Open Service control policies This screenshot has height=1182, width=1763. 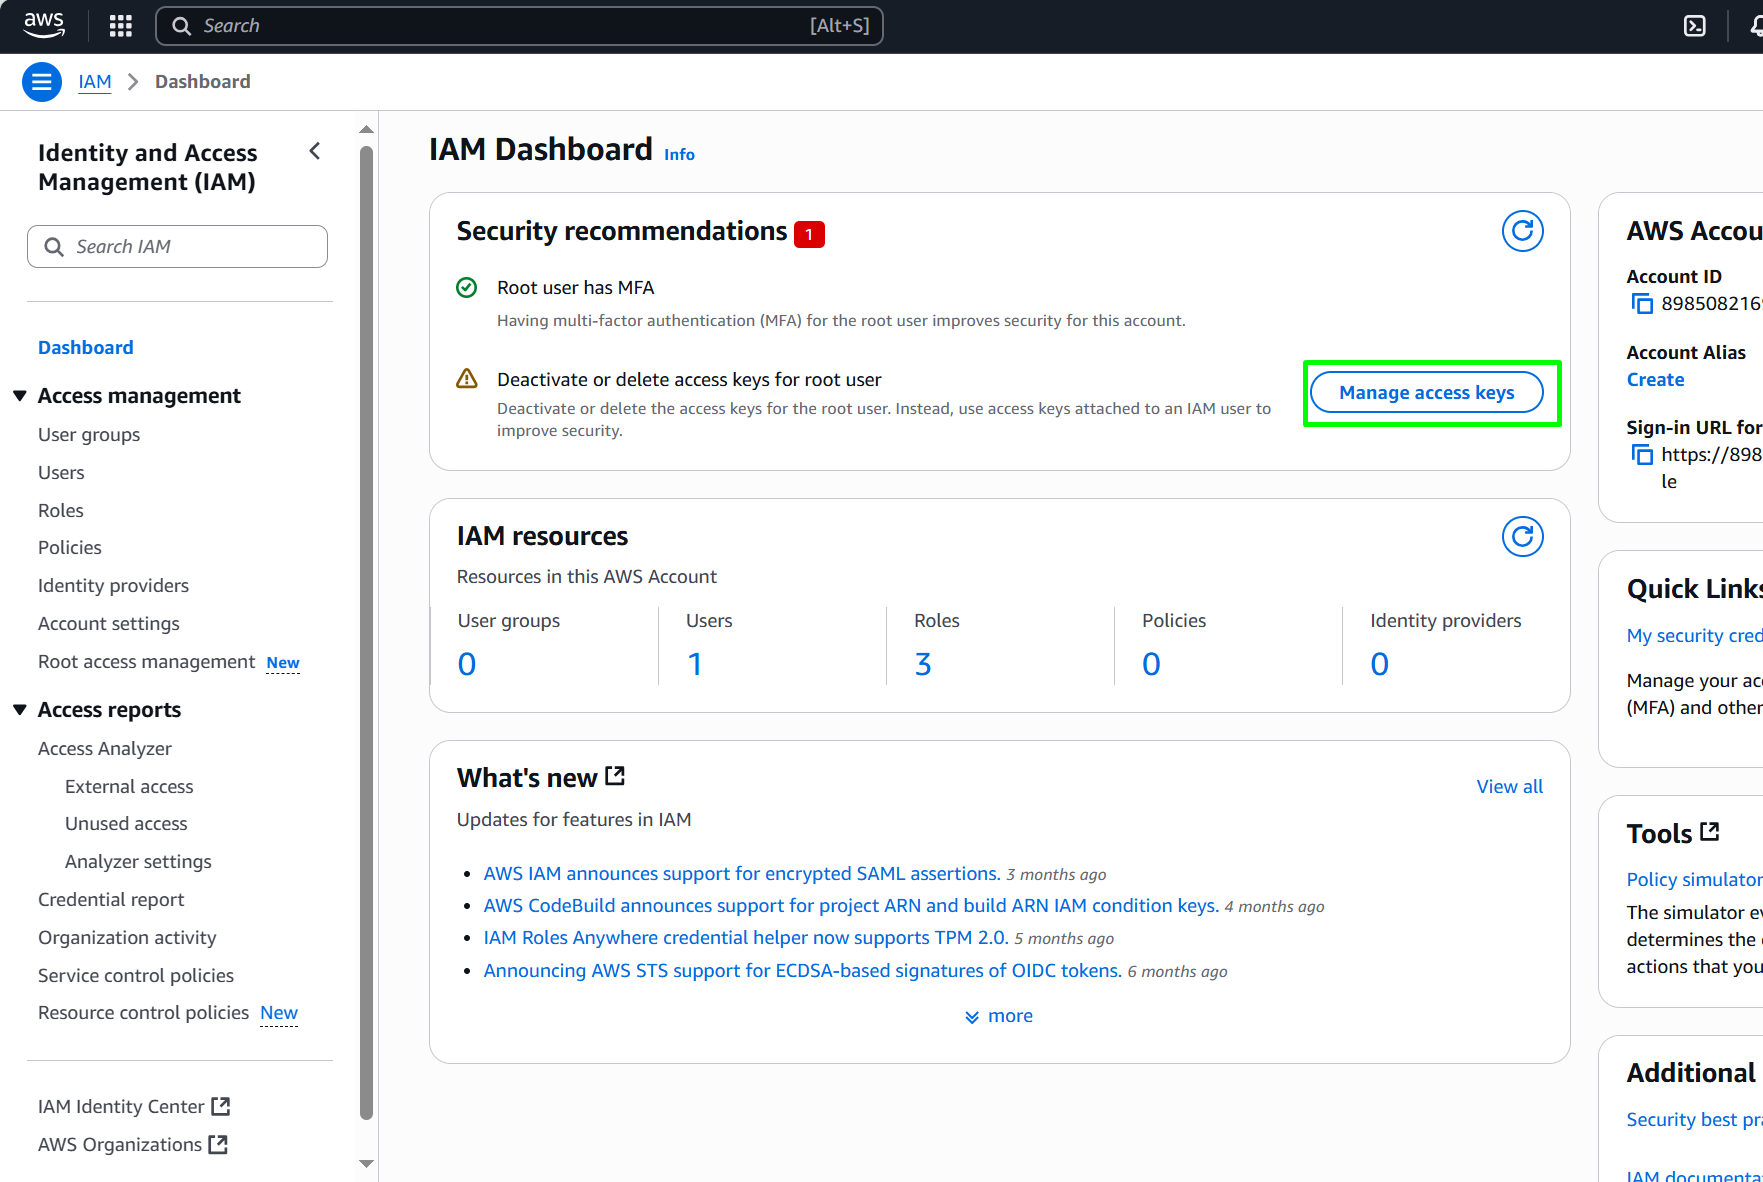[136, 976]
